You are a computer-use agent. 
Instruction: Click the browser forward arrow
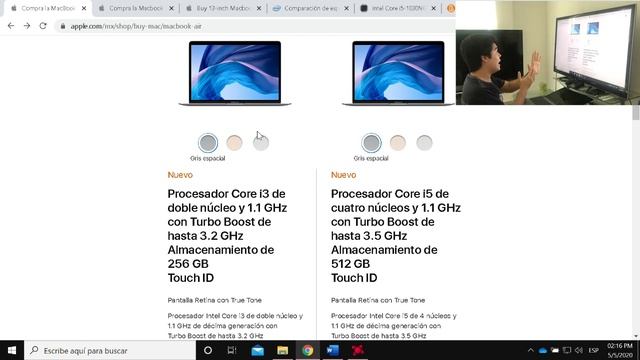pos(27,26)
